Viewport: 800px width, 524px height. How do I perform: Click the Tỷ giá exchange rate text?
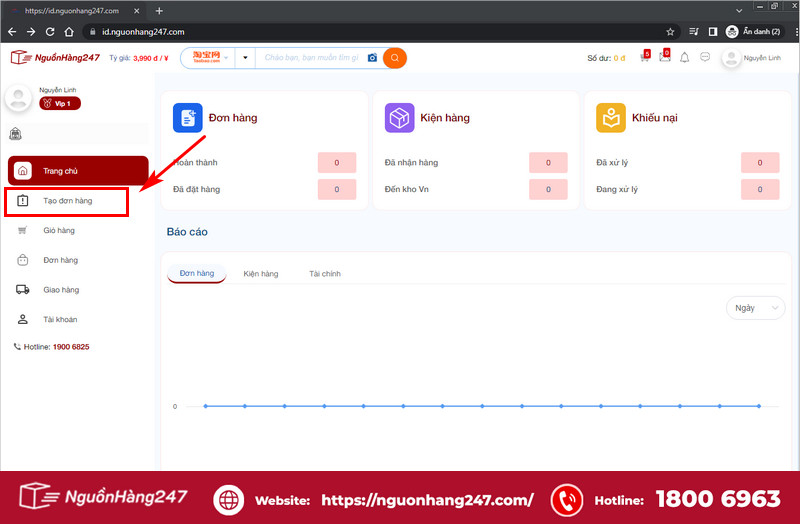point(139,58)
